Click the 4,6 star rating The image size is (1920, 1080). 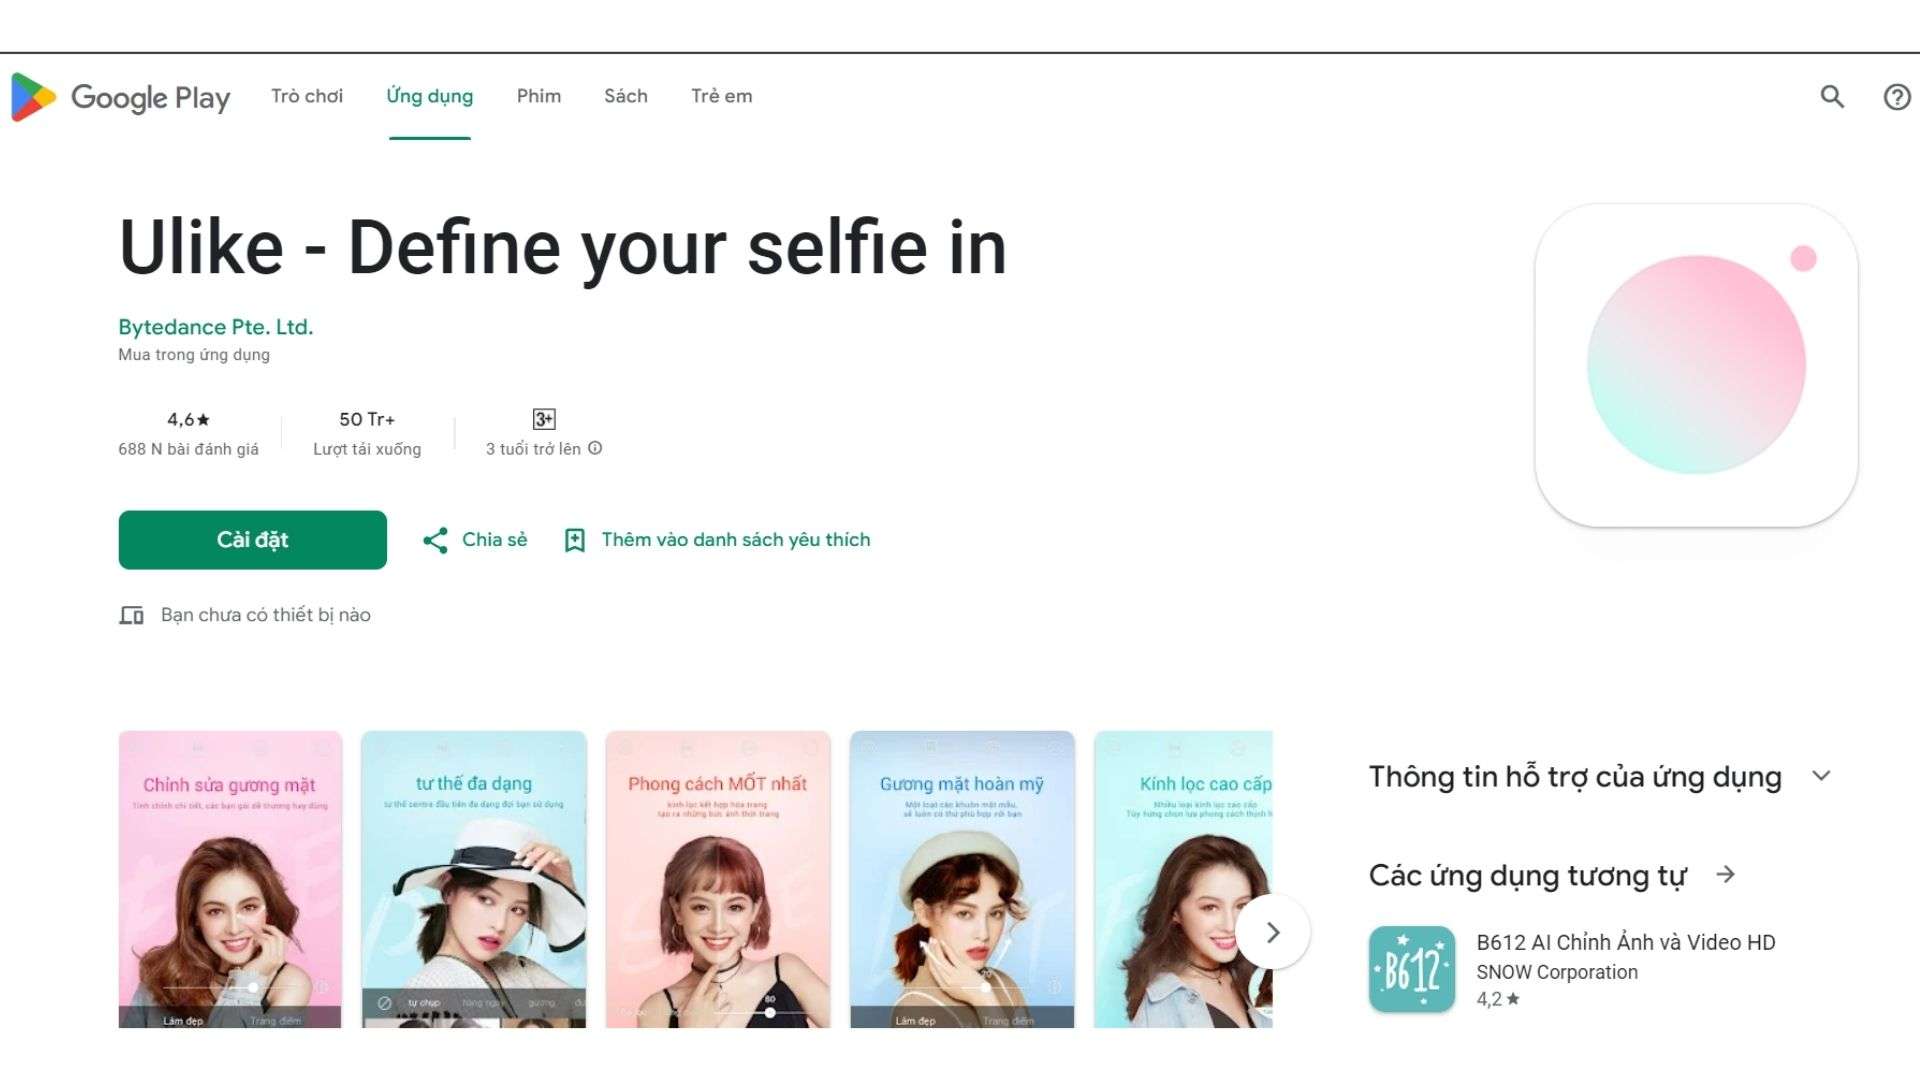point(188,420)
